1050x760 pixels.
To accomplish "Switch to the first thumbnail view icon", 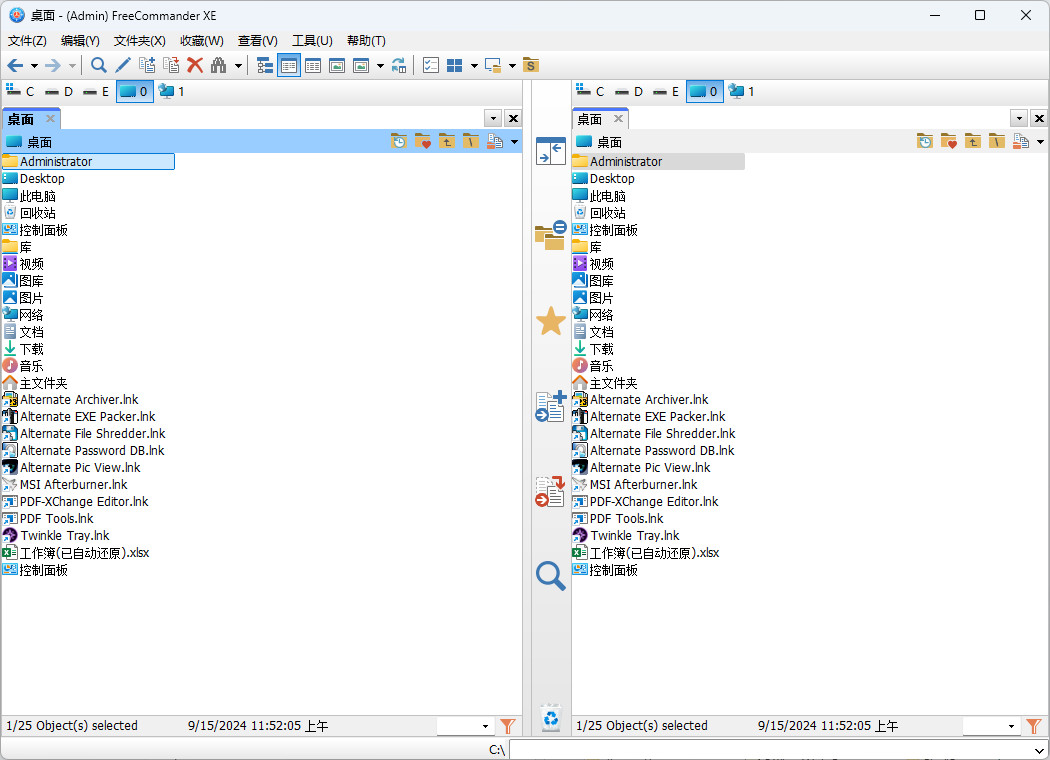I will coord(337,65).
